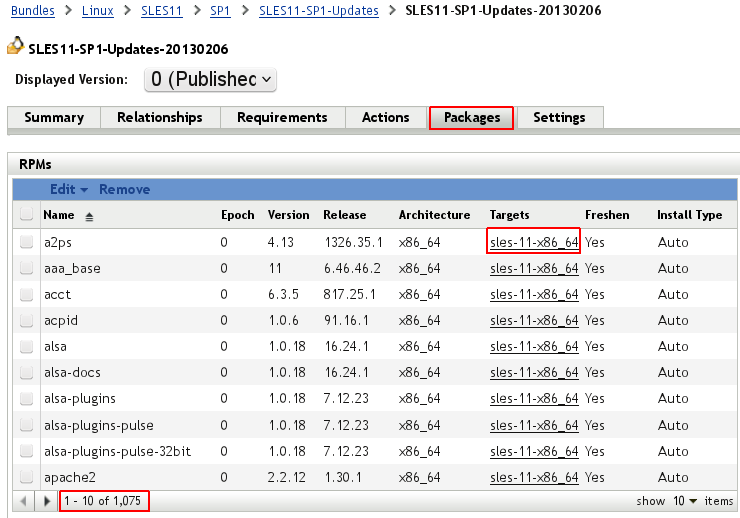The image size is (740, 518).
Task: Check the apache2 package checkbox
Action: (26, 476)
